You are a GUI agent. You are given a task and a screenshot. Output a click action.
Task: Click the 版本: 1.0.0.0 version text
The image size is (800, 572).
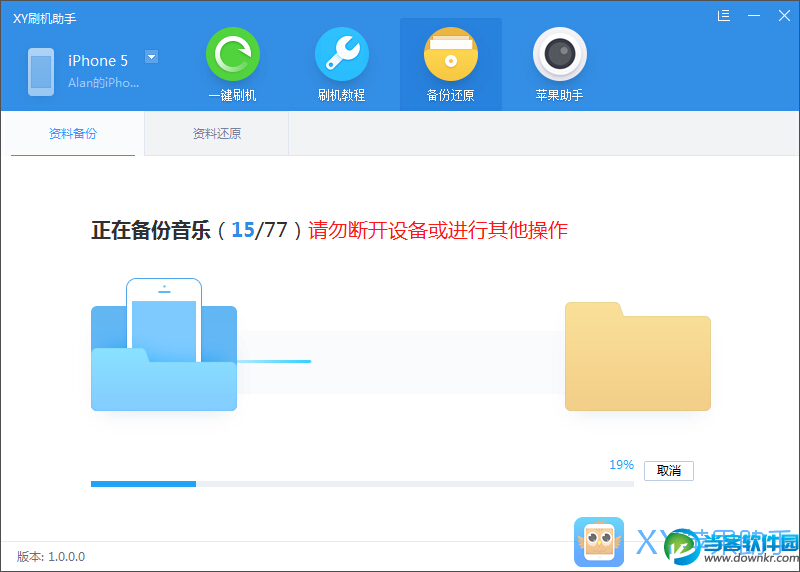51,557
